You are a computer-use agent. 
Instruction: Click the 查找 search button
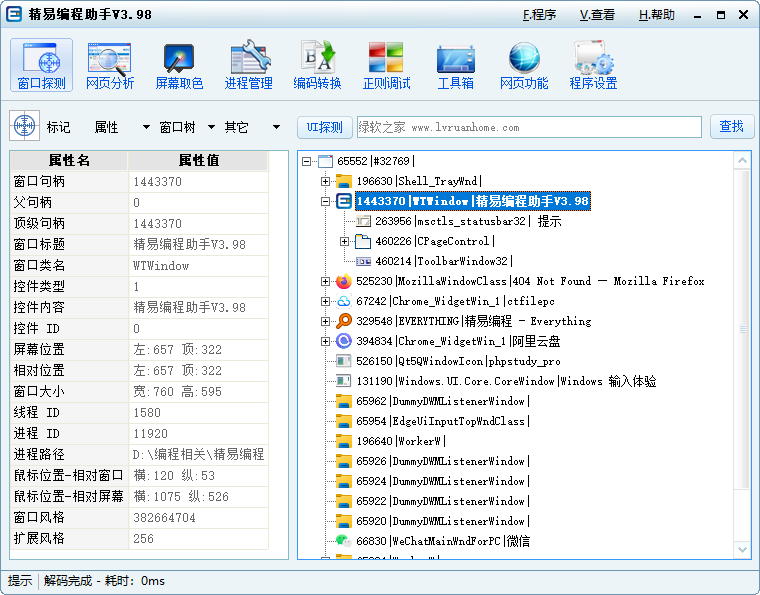(x=731, y=127)
